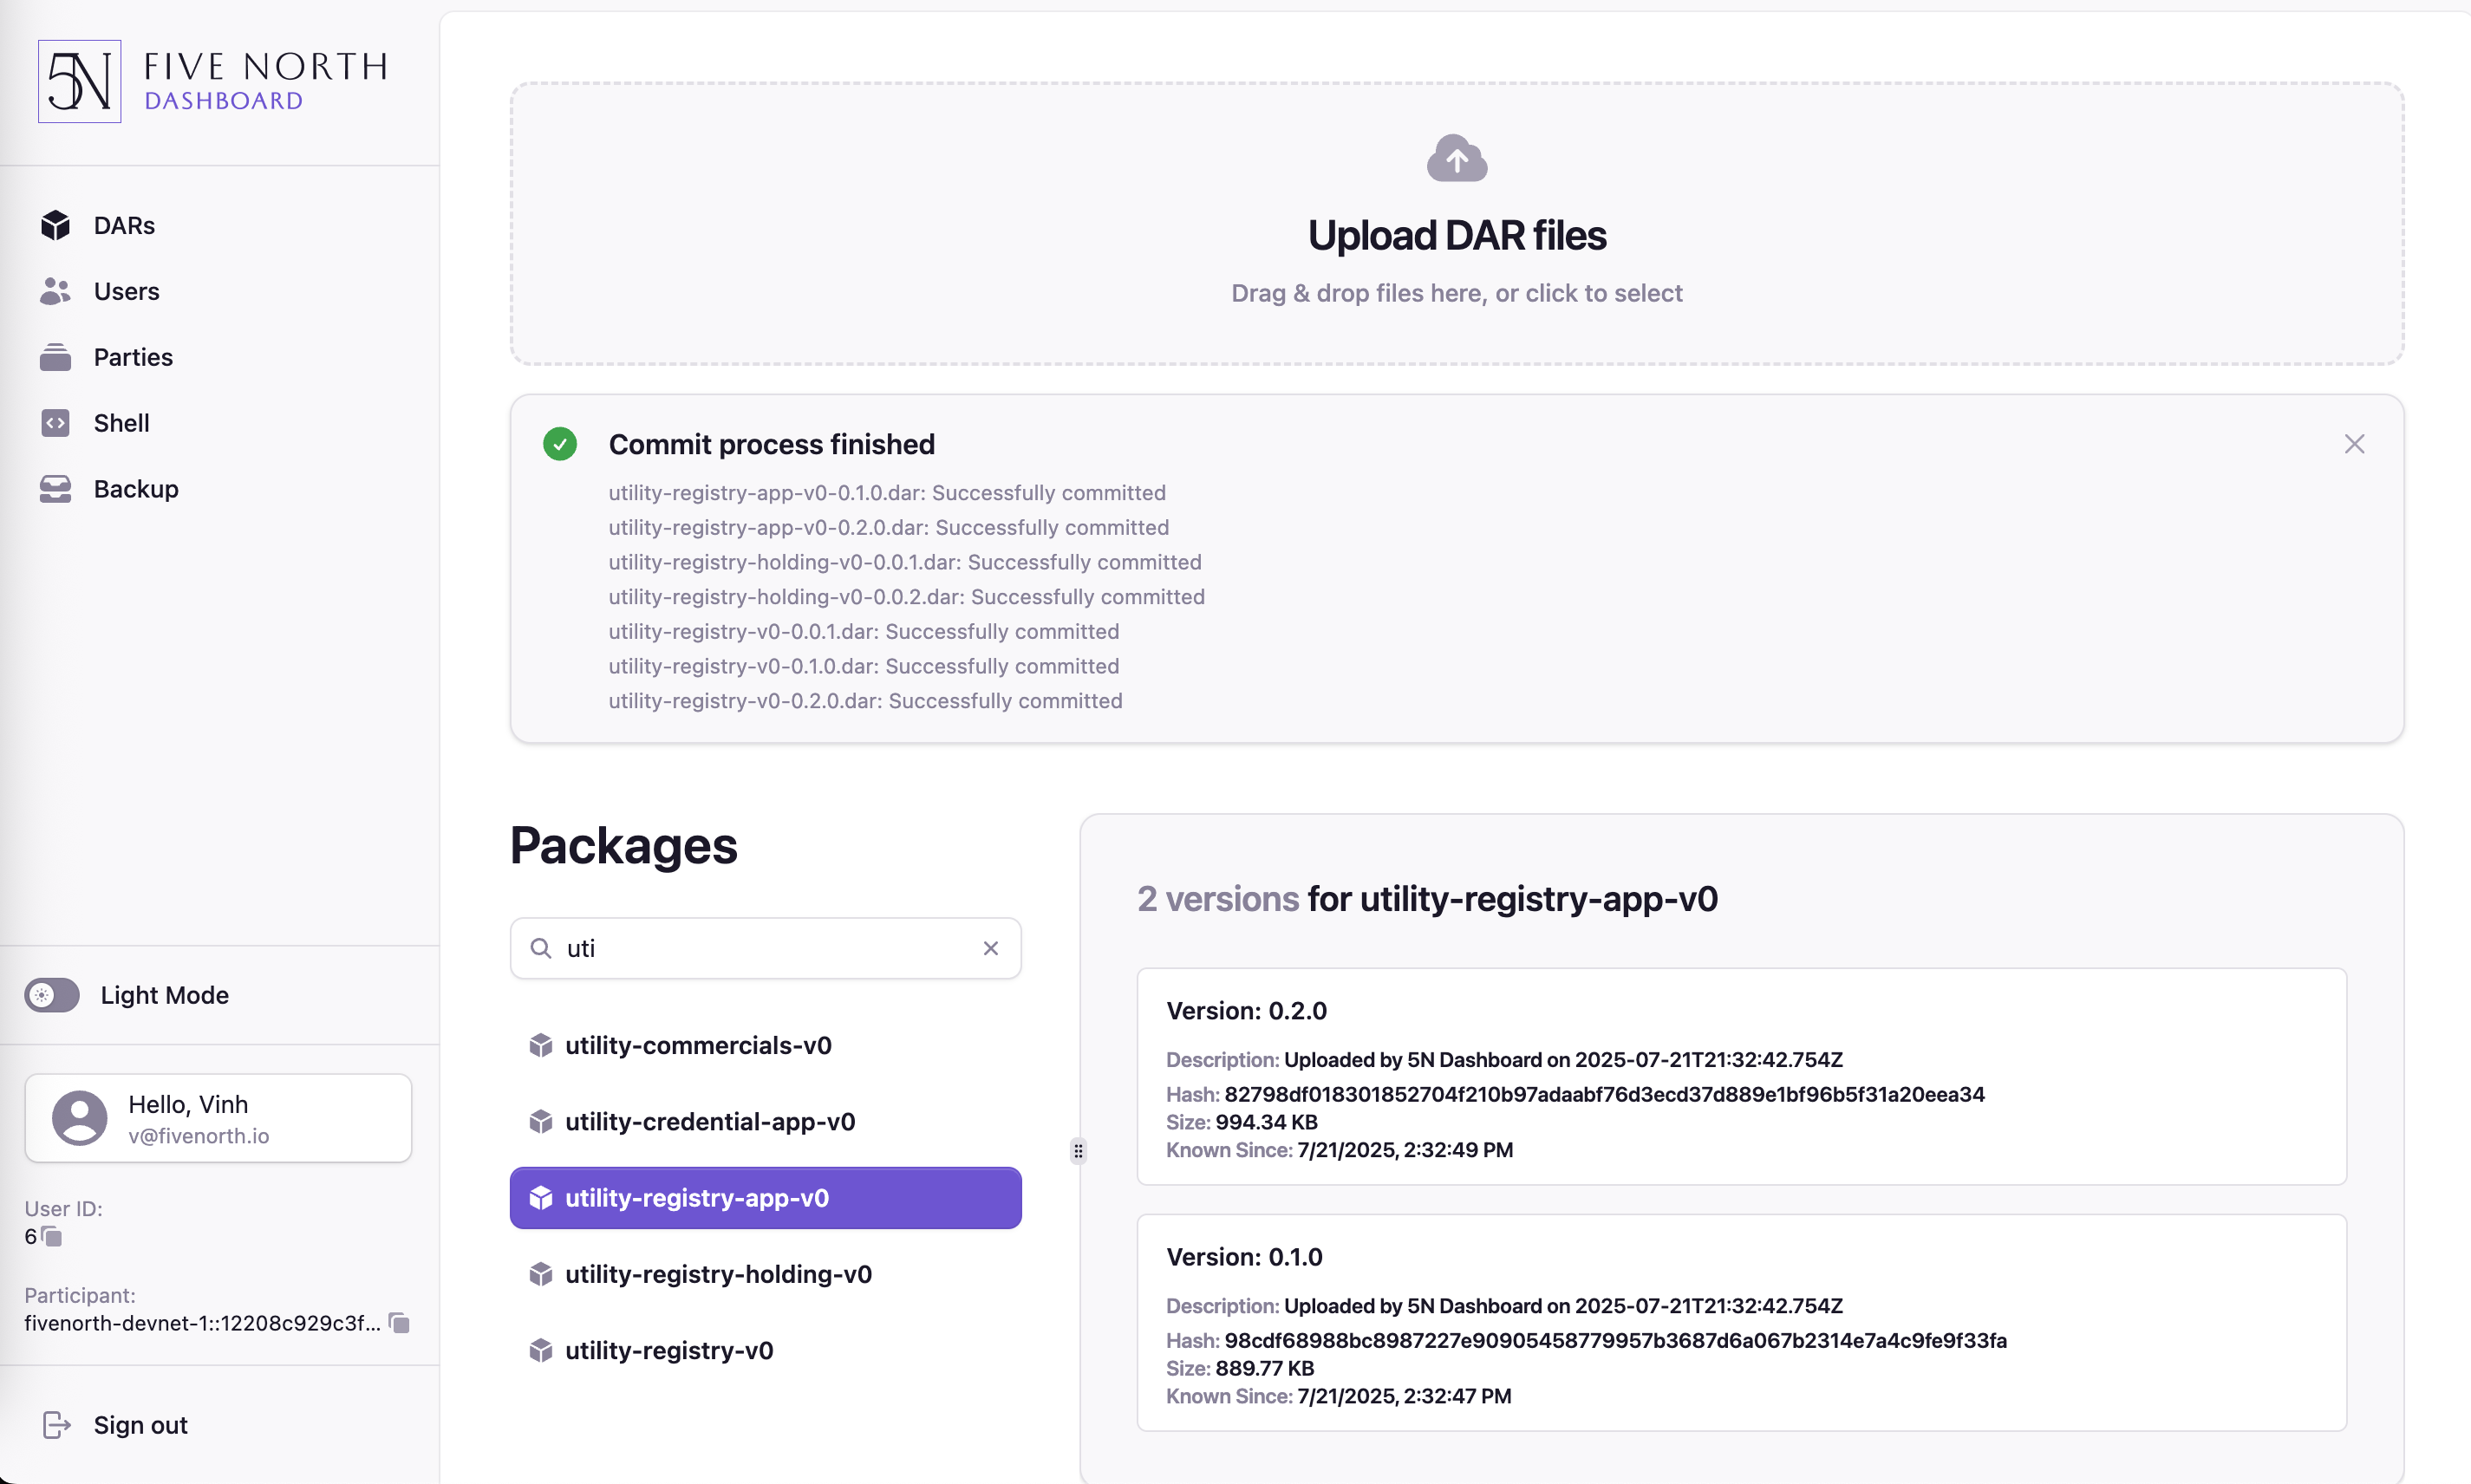2471x1484 pixels.
Task: Open the Hello, Vinh profile card
Action: (x=218, y=1118)
